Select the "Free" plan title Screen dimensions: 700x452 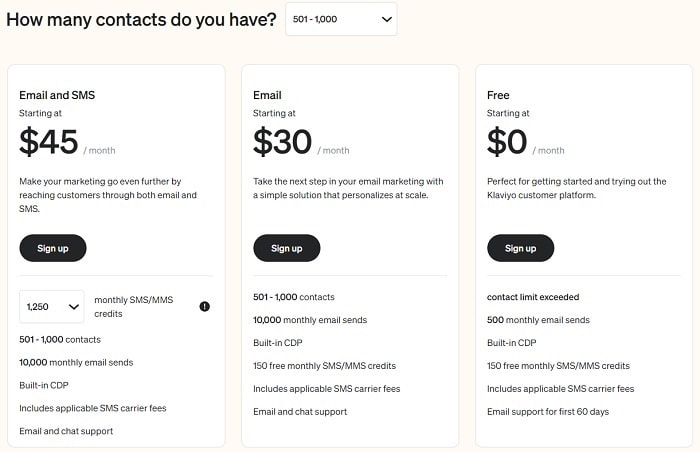coord(498,95)
